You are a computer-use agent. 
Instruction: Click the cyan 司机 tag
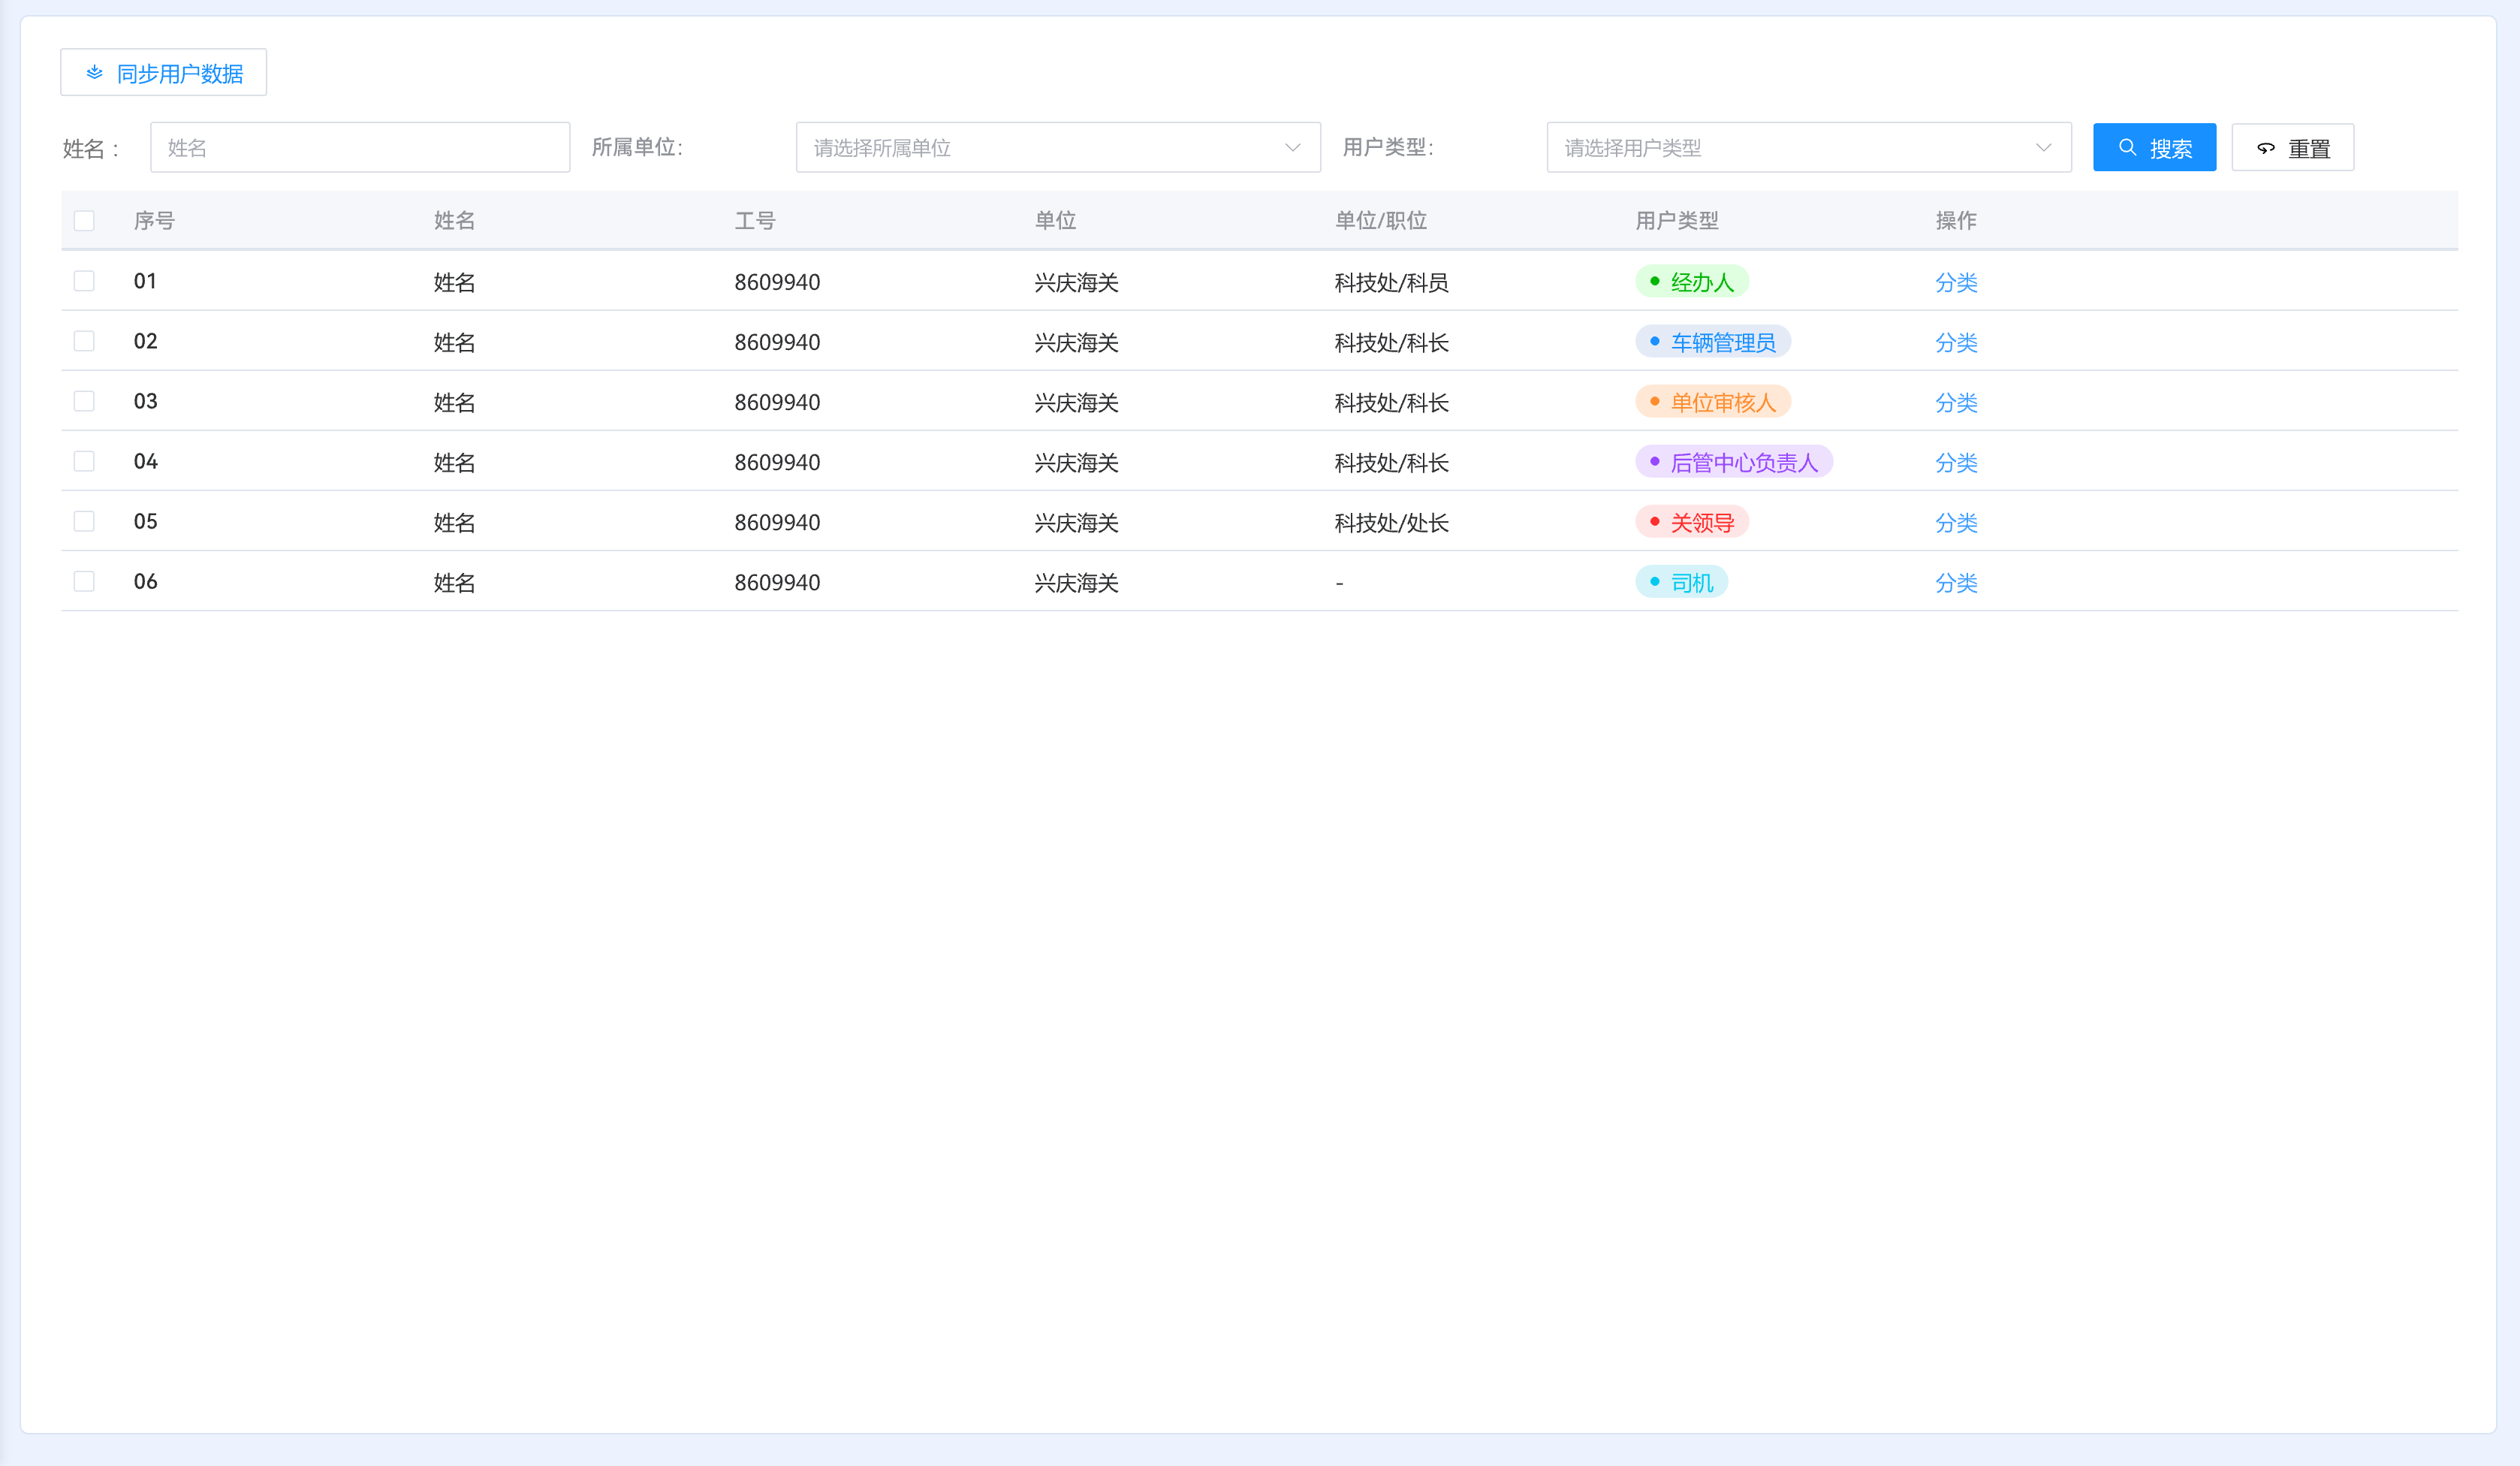point(1681,582)
